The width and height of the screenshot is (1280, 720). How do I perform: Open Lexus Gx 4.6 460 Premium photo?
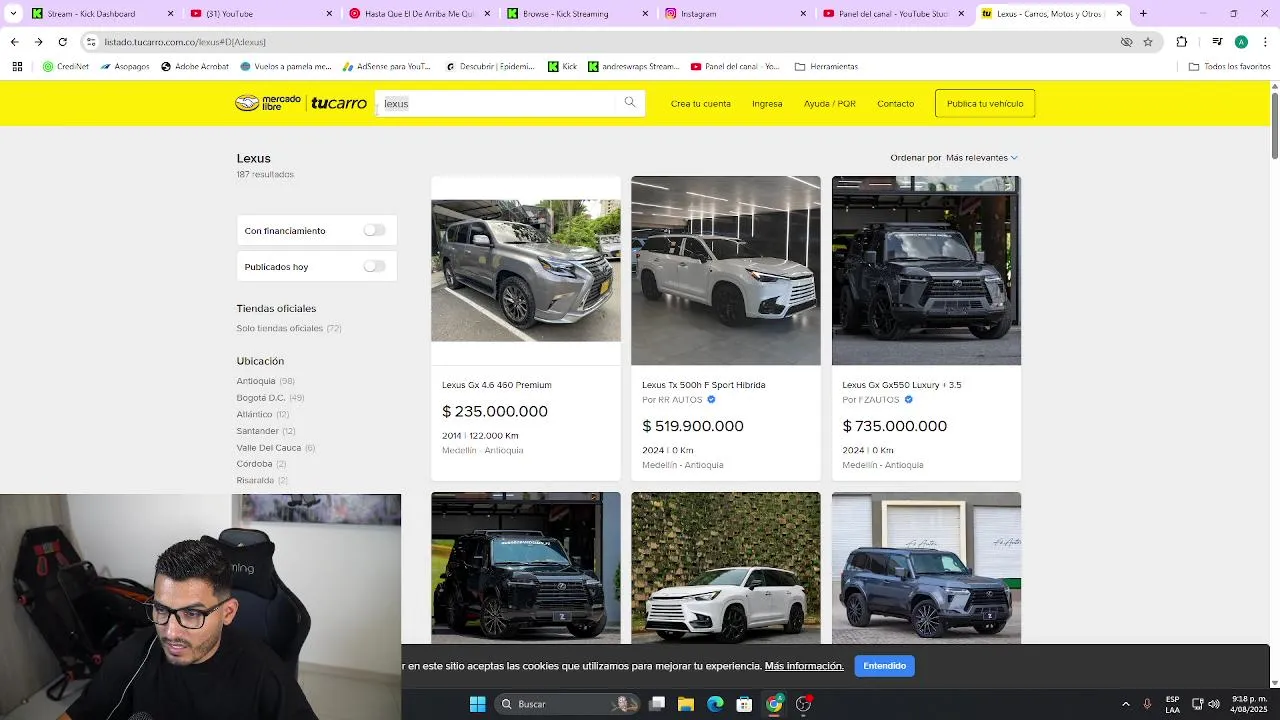pyautogui.click(x=525, y=270)
